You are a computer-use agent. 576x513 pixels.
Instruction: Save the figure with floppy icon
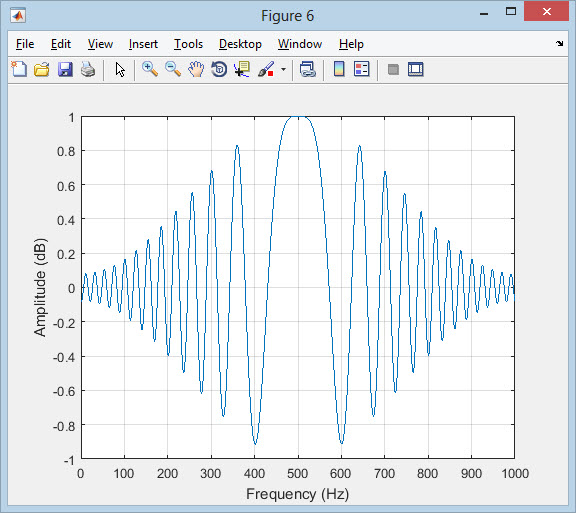[x=65, y=69]
